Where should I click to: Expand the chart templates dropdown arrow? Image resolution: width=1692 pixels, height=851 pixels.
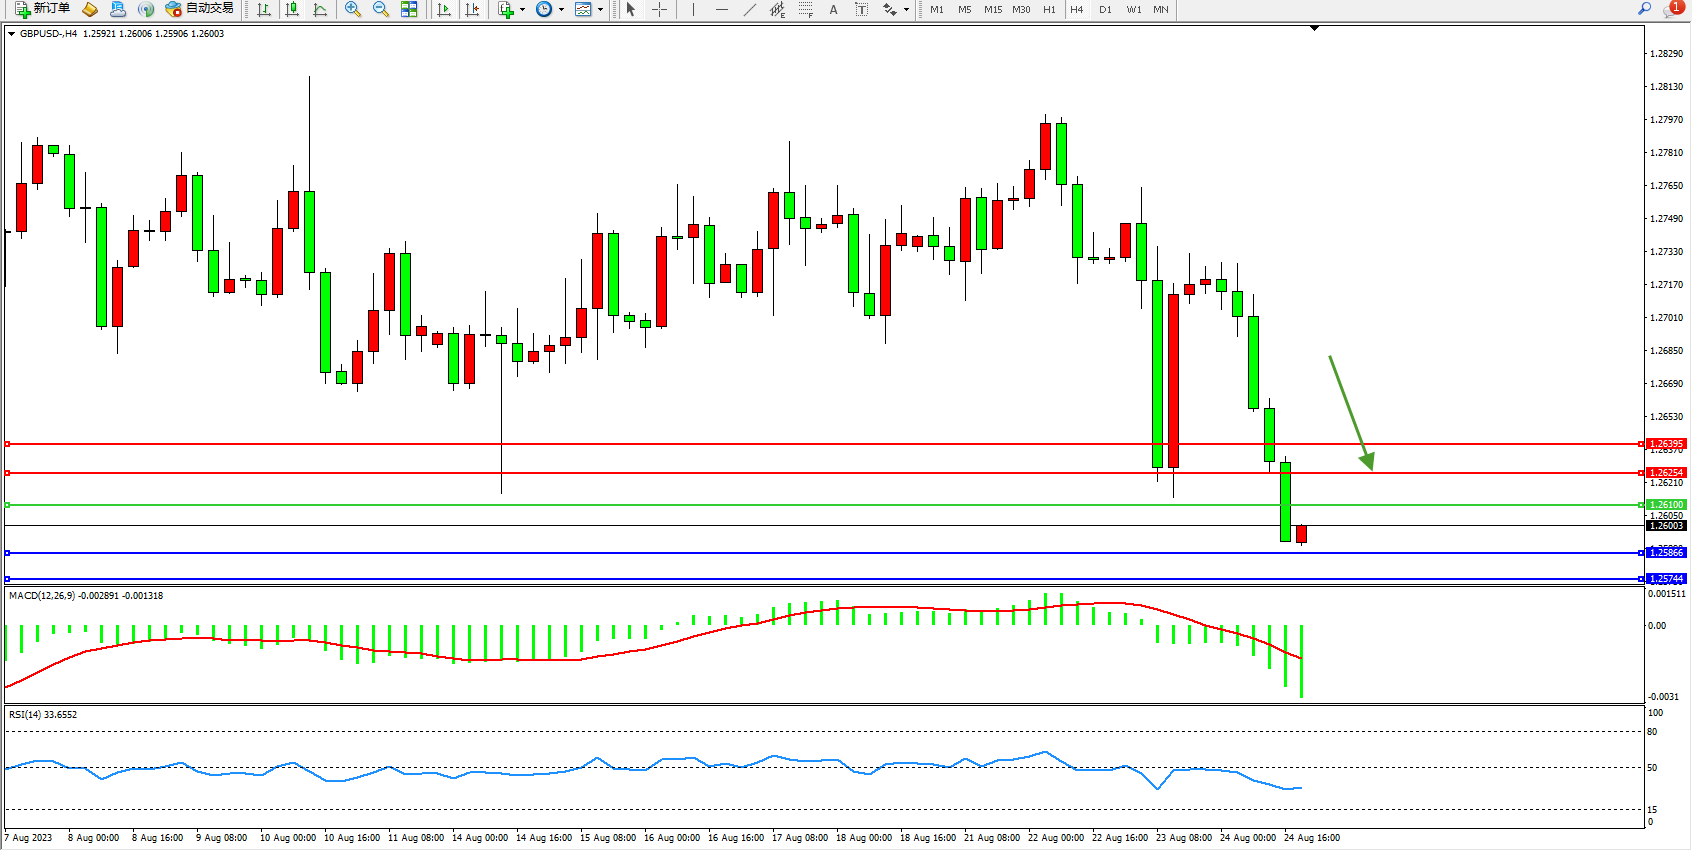coord(600,9)
